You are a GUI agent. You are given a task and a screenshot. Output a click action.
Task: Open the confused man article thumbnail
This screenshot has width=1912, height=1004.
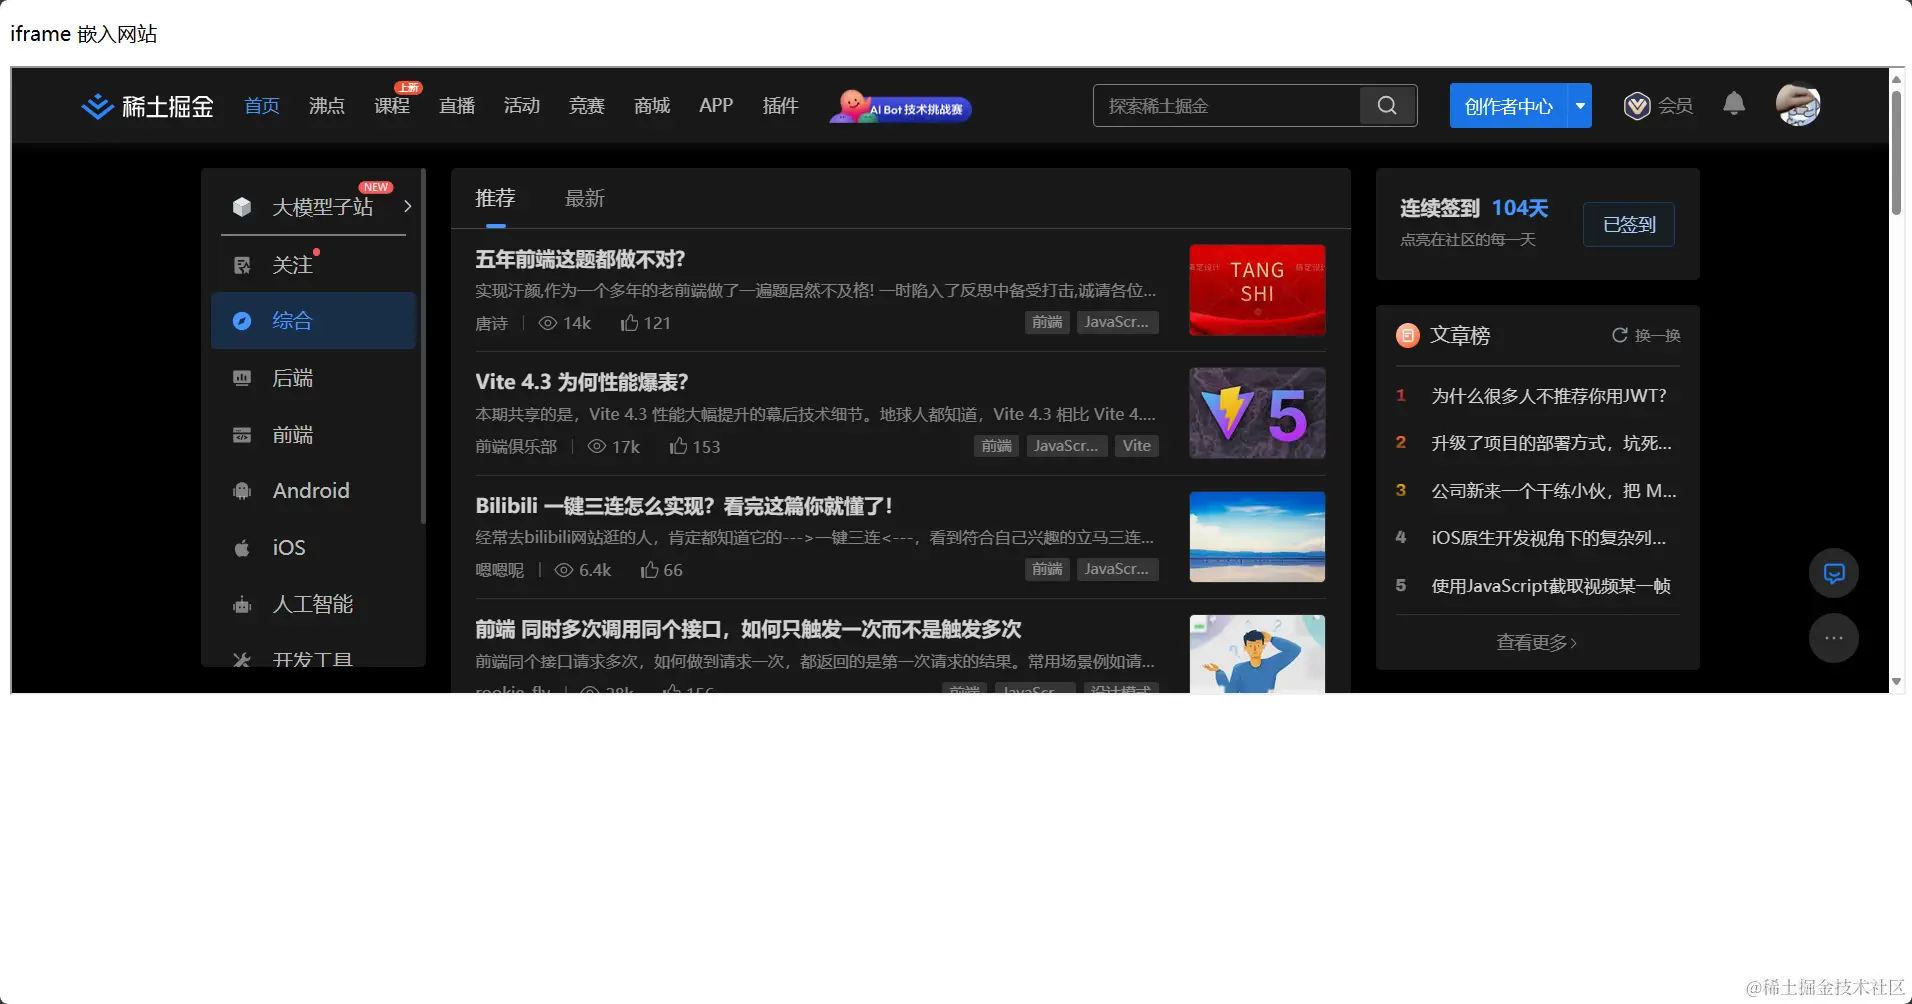click(1257, 654)
